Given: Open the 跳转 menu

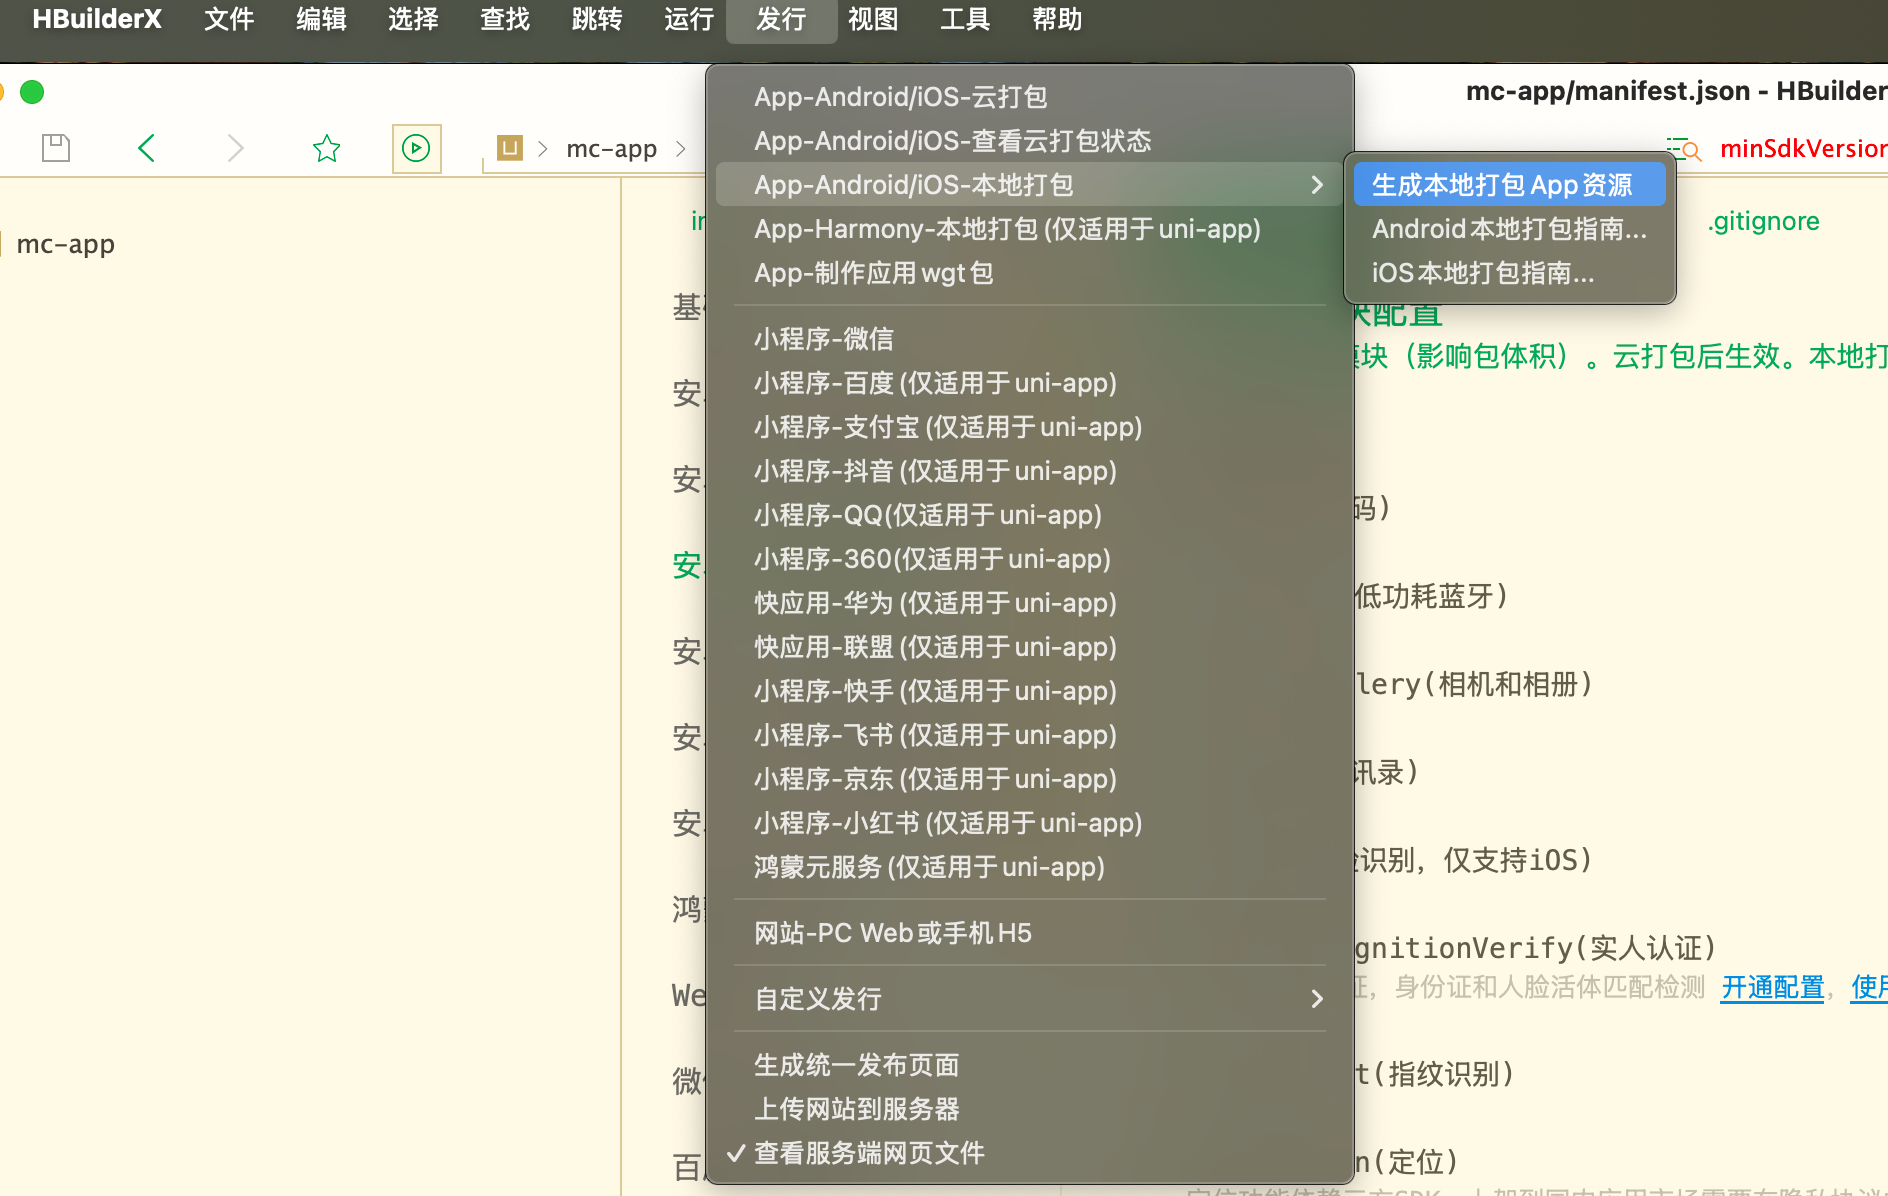Looking at the screenshot, I should point(597,19).
